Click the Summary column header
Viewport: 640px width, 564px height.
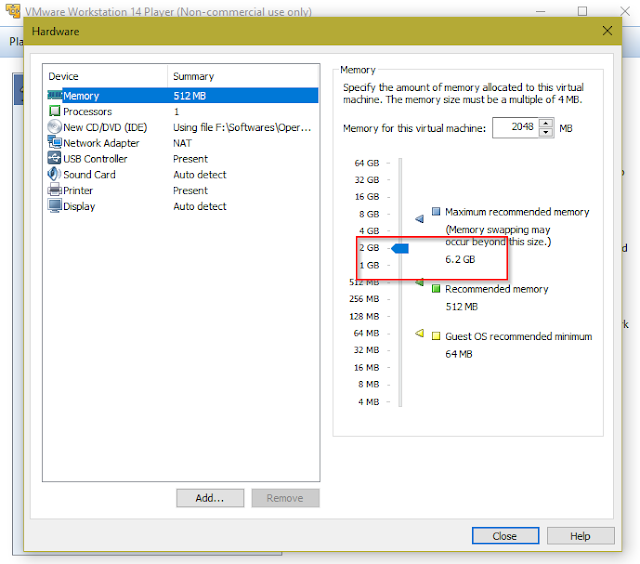pyautogui.click(x=243, y=76)
